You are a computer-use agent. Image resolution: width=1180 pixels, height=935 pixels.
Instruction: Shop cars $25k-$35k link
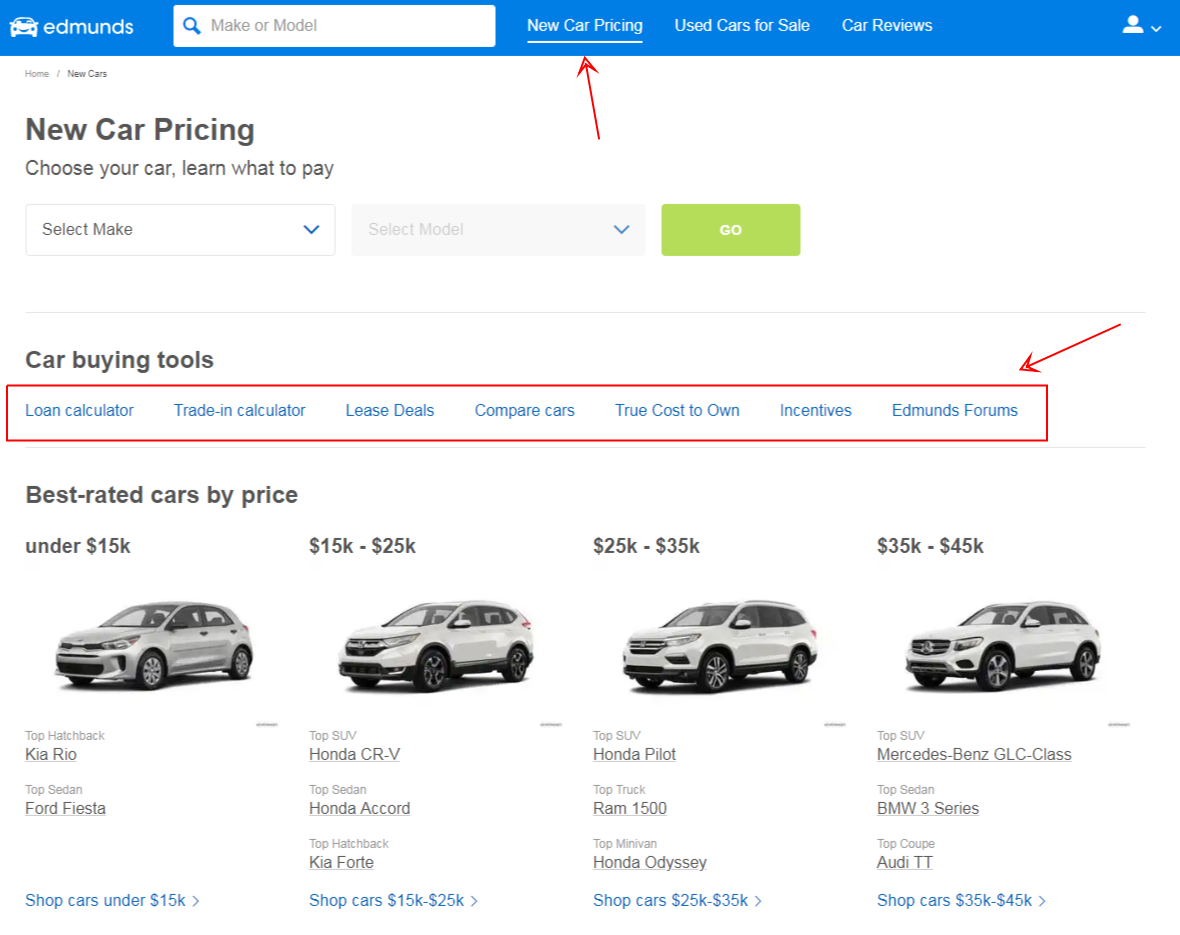pyautogui.click(x=677, y=900)
